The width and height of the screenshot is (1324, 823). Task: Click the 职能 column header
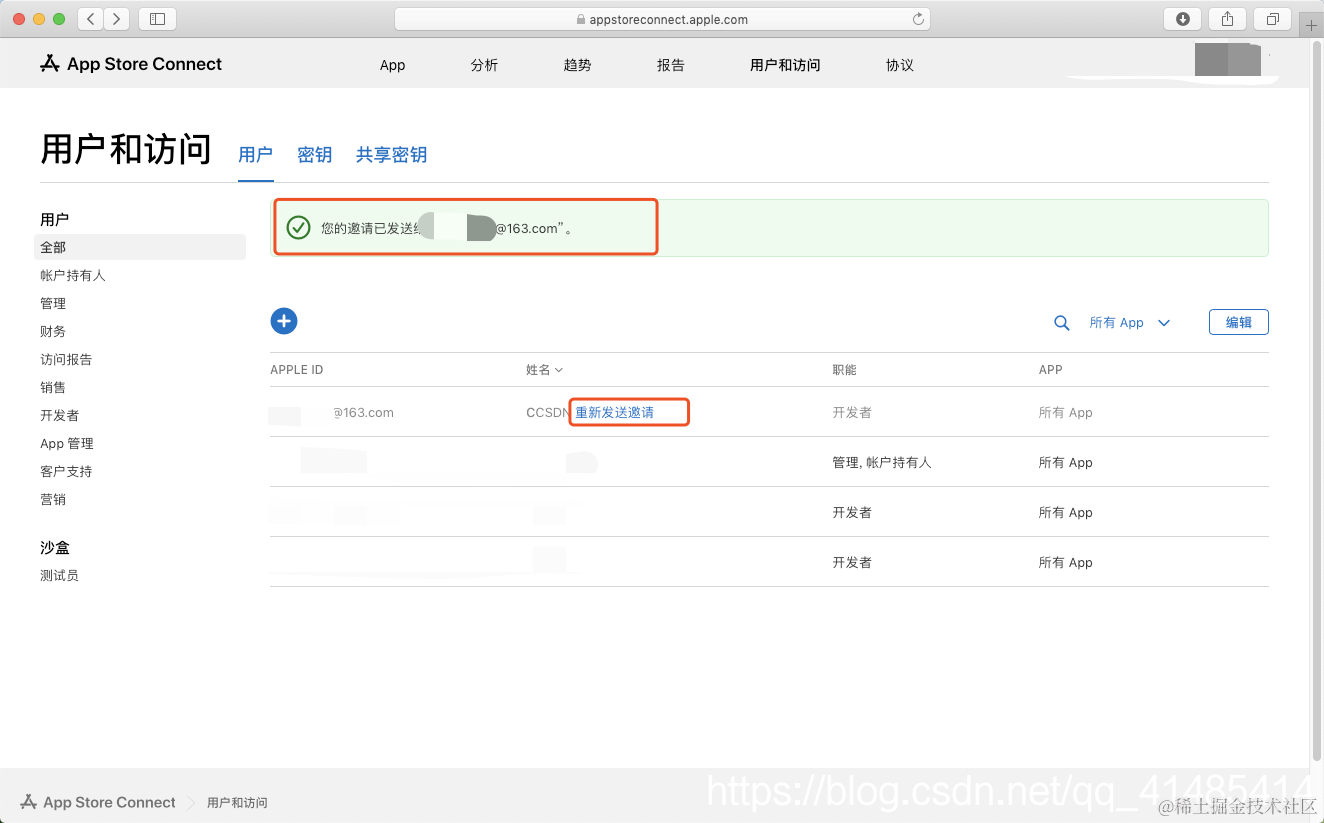point(845,370)
